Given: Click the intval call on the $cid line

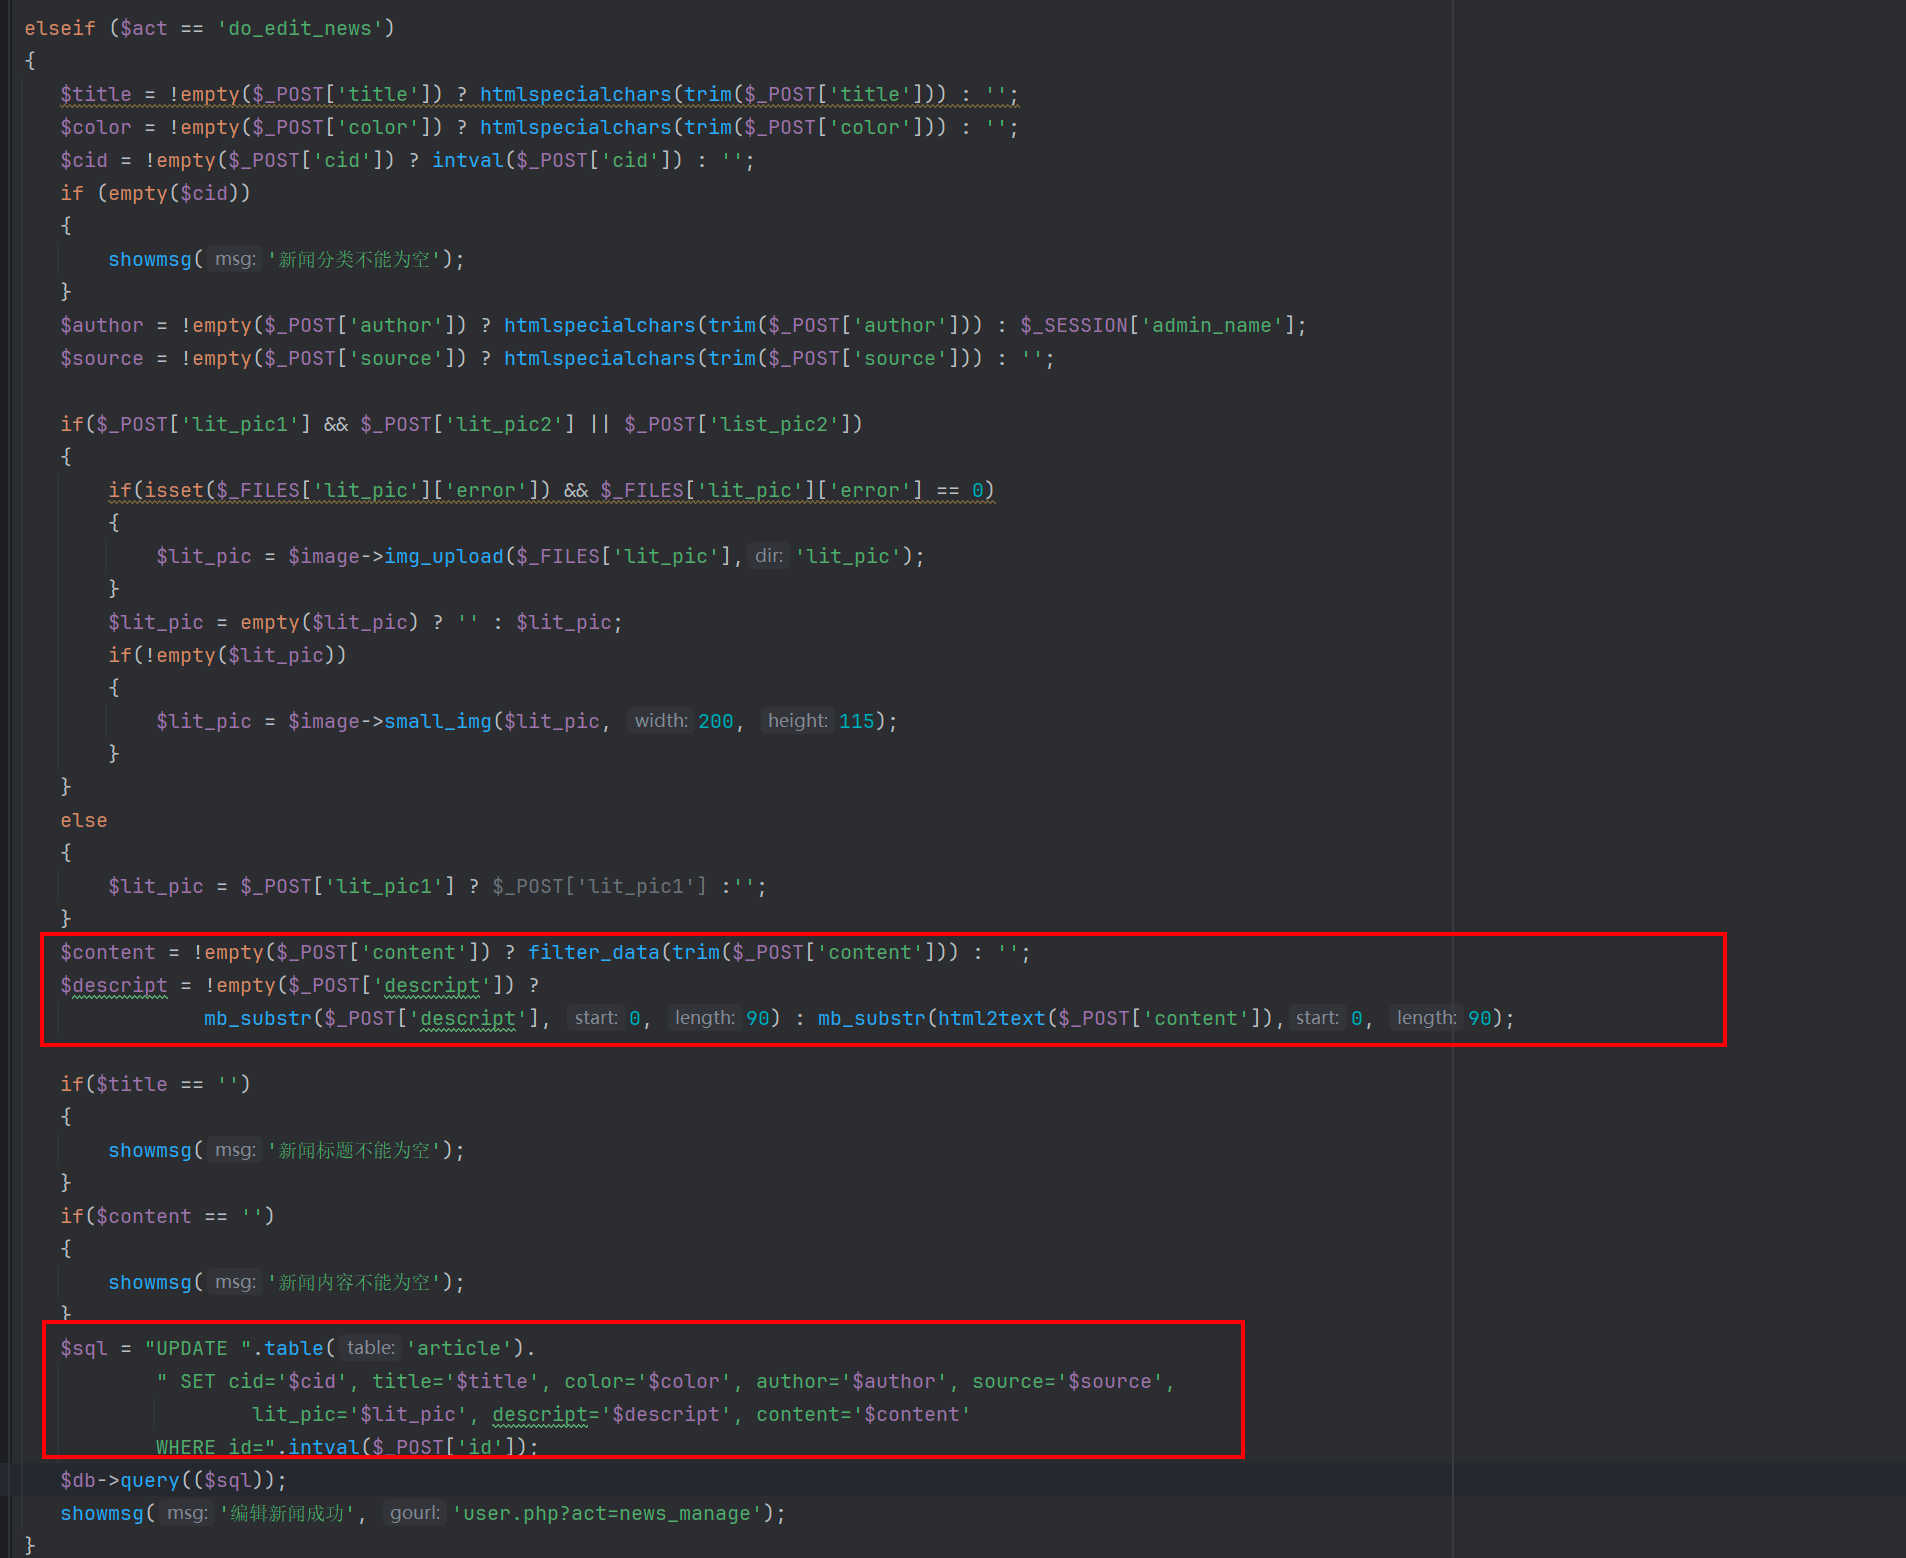Looking at the screenshot, I should pos(468,160).
